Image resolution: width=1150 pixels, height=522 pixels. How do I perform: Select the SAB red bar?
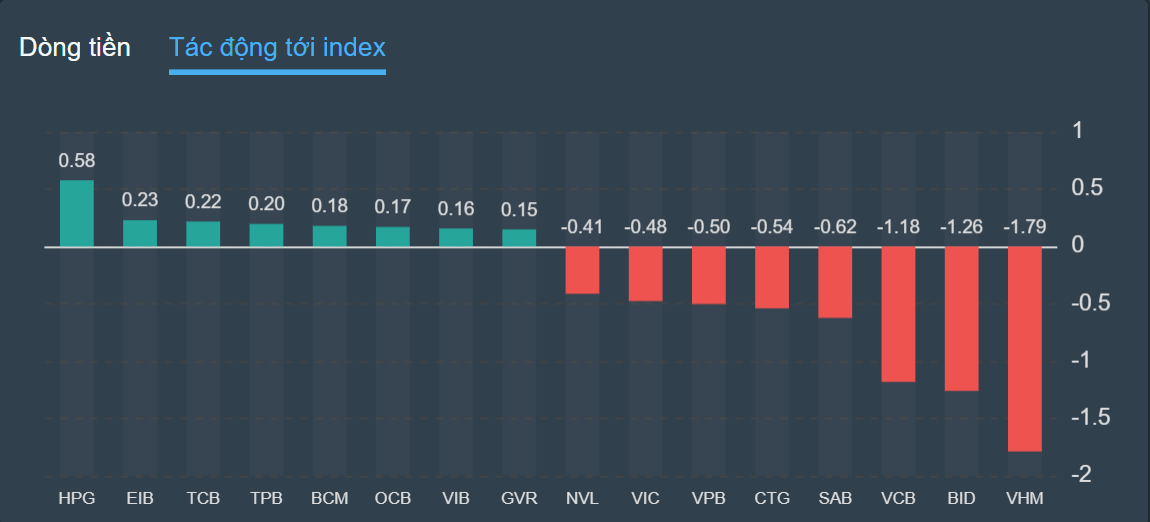[835, 282]
